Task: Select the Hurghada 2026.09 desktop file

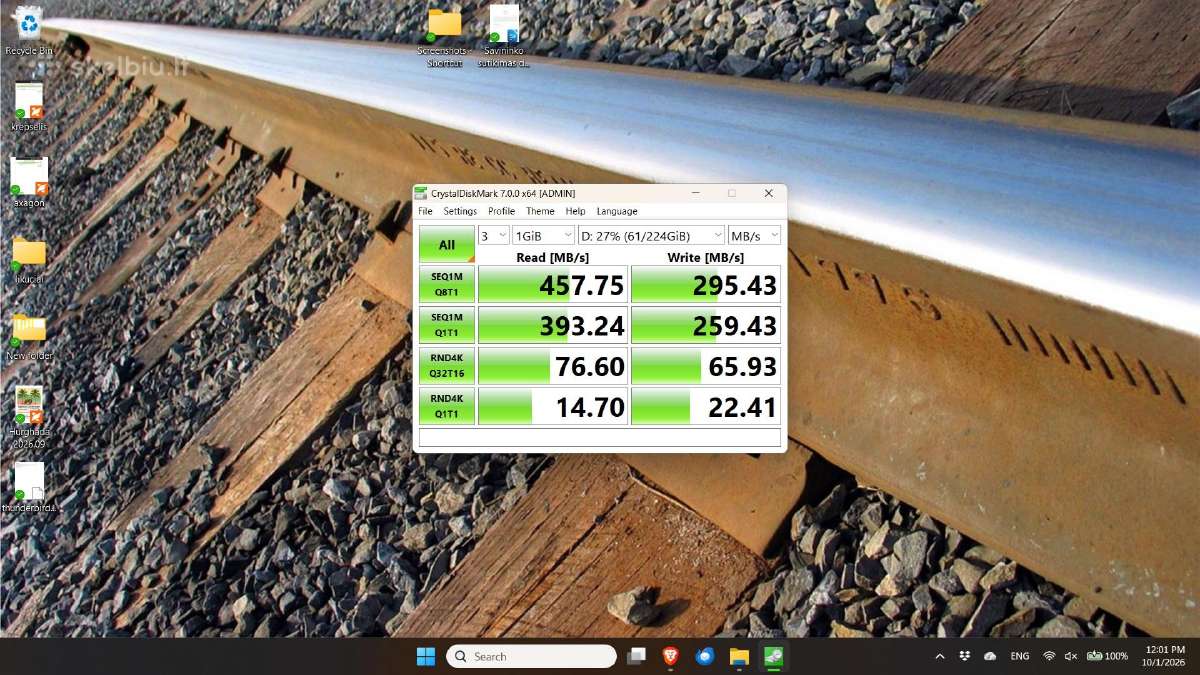Action: (x=29, y=418)
